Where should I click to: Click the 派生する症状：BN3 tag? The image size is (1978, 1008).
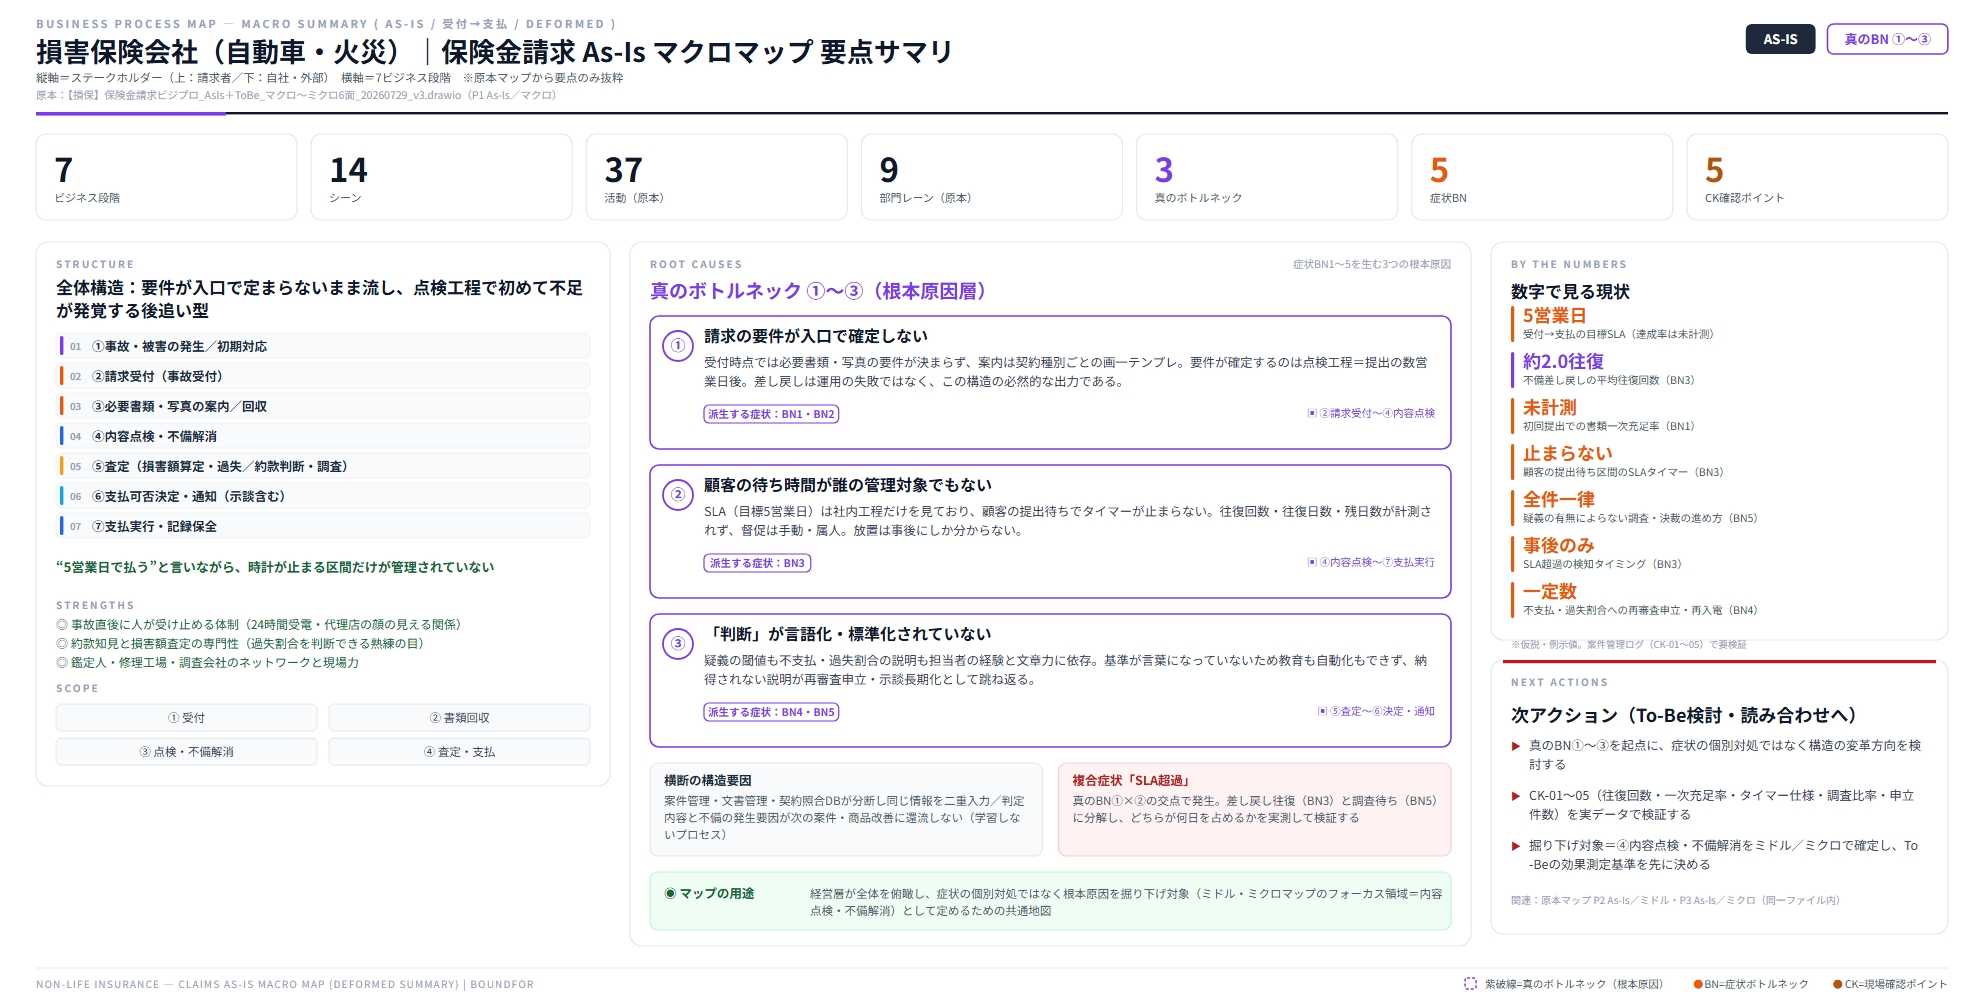[x=757, y=563]
